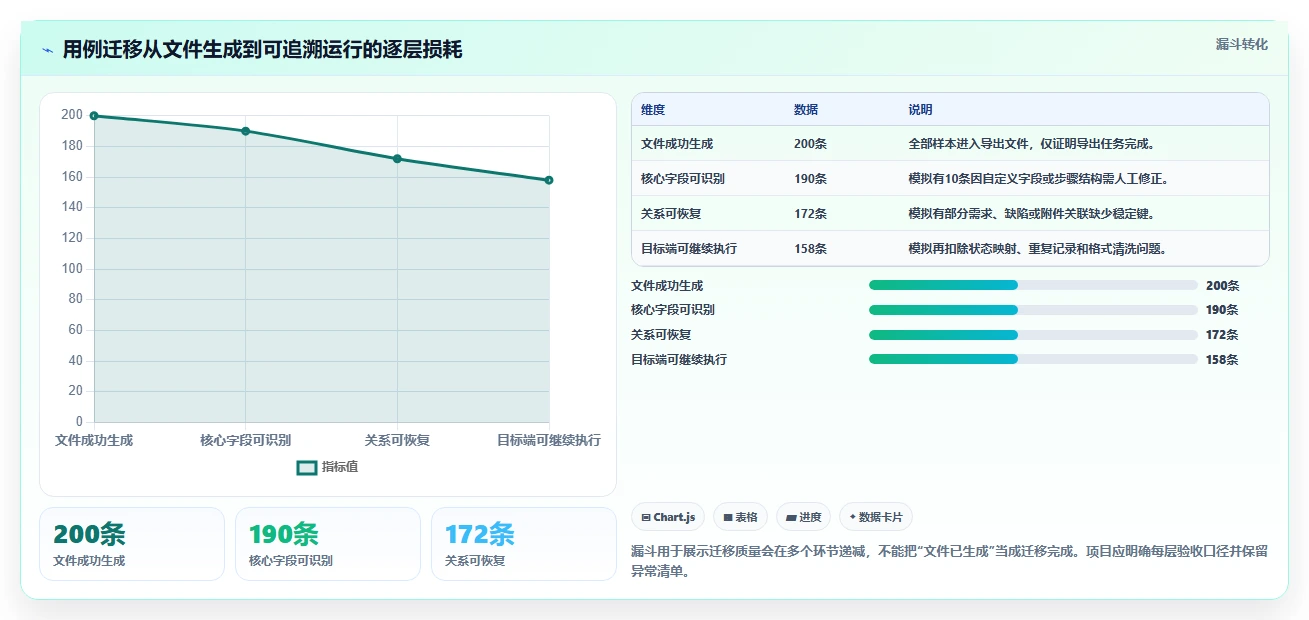Click the 200条 table cell

[810, 144]
